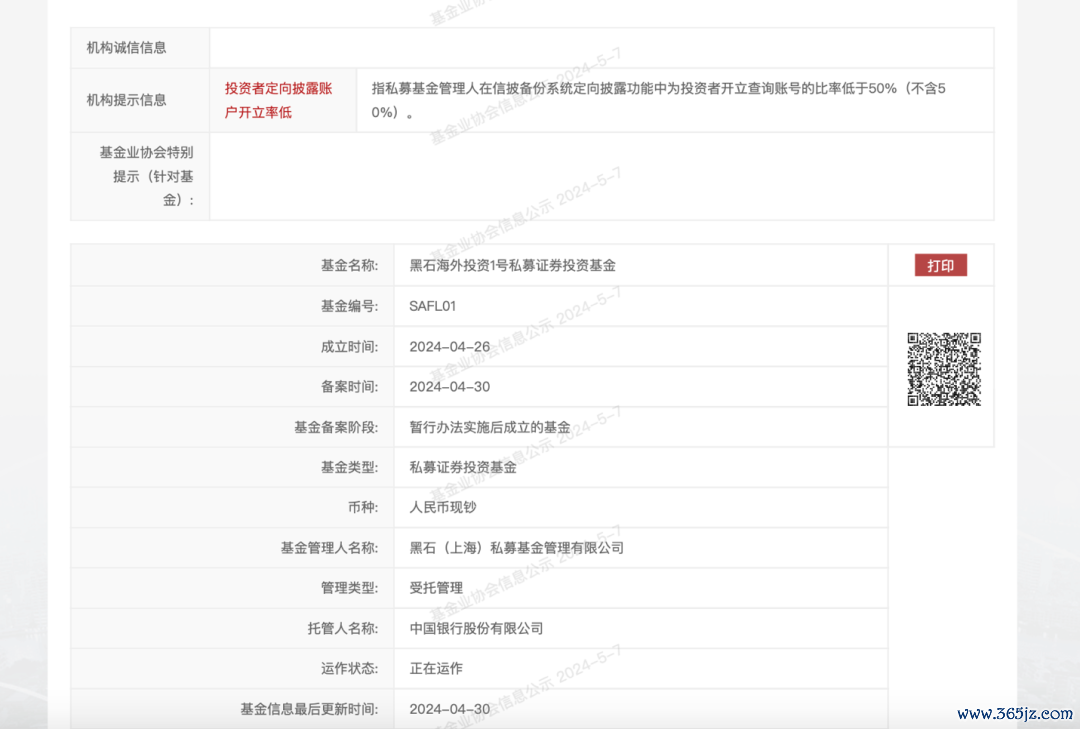Click the 备案时间 value 2024-04-30
The width and height of the screenshot is (1080, 729).
tap(450, 387)
